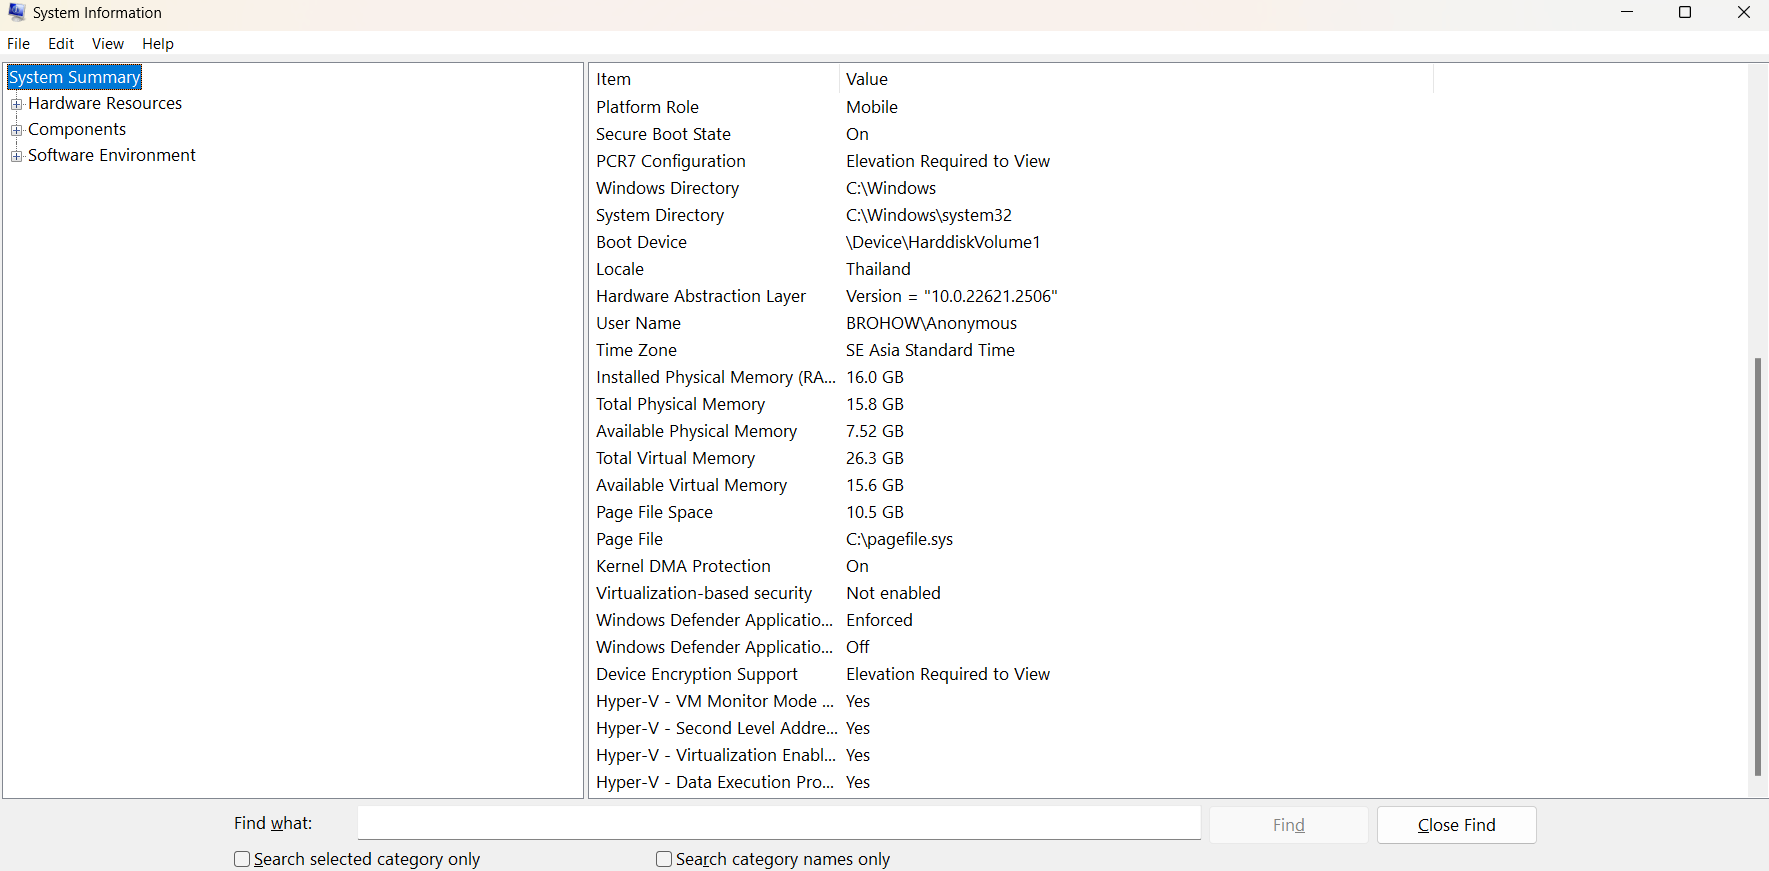Click the Mobile platform role value
This screenshot has height=871, width=1769.
pos(872,107)
